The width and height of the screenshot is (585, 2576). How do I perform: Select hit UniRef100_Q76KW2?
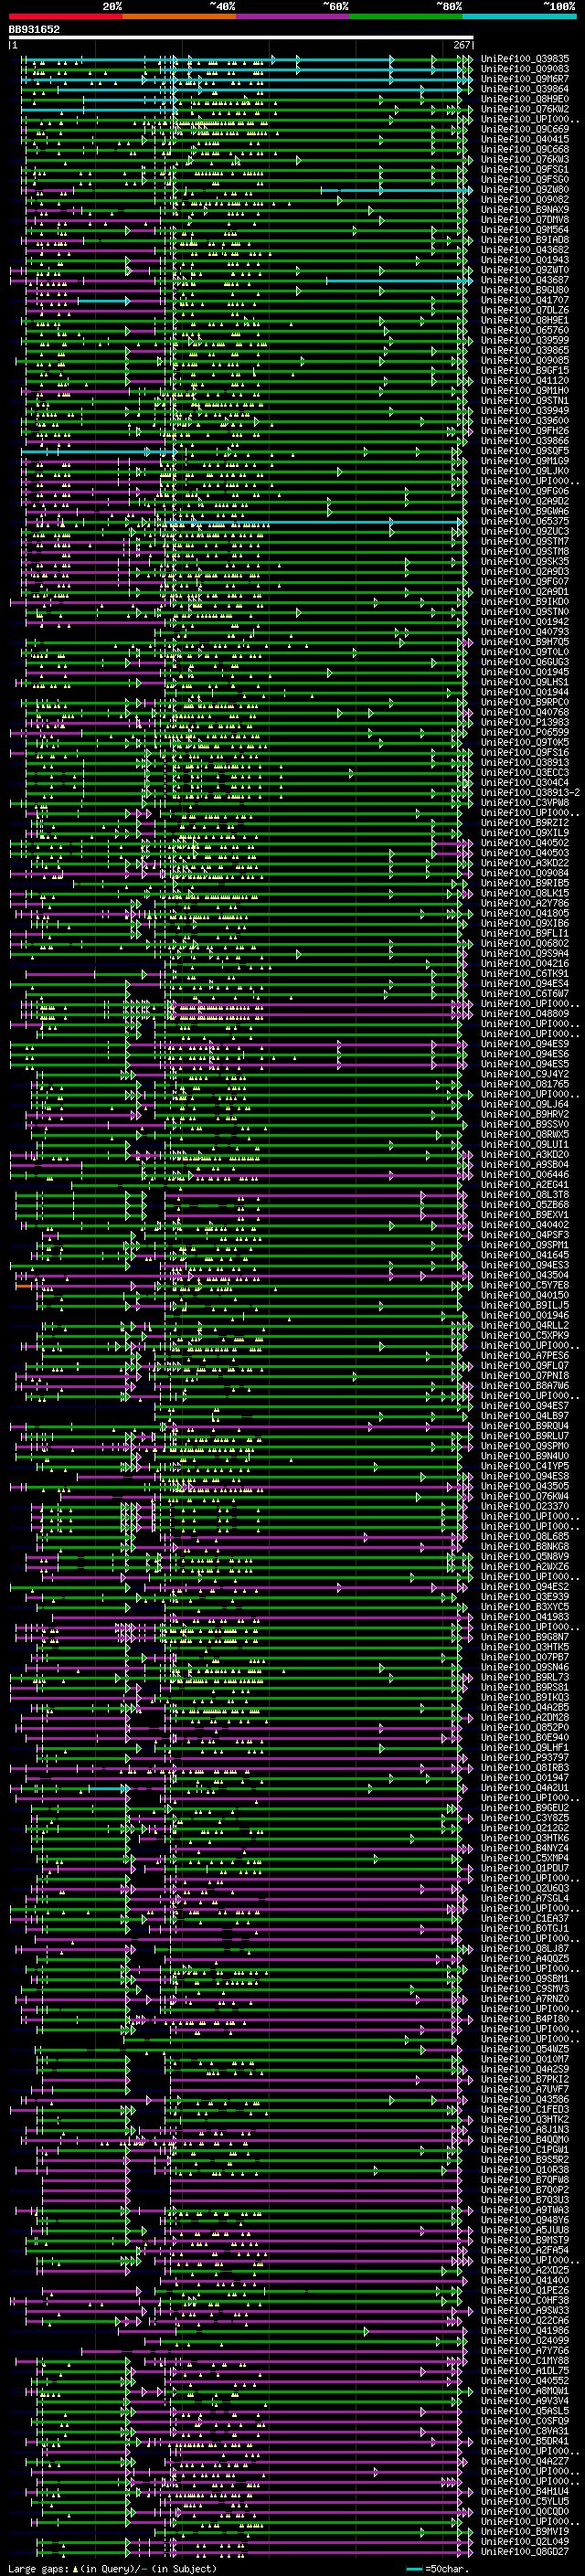tap(525, 109)
